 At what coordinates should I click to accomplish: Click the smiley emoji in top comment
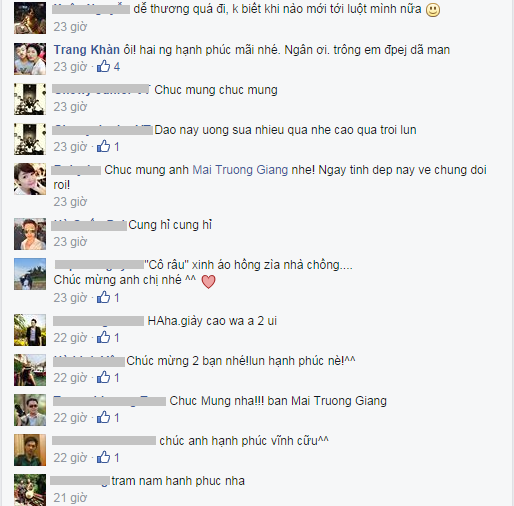click(433, 10)
